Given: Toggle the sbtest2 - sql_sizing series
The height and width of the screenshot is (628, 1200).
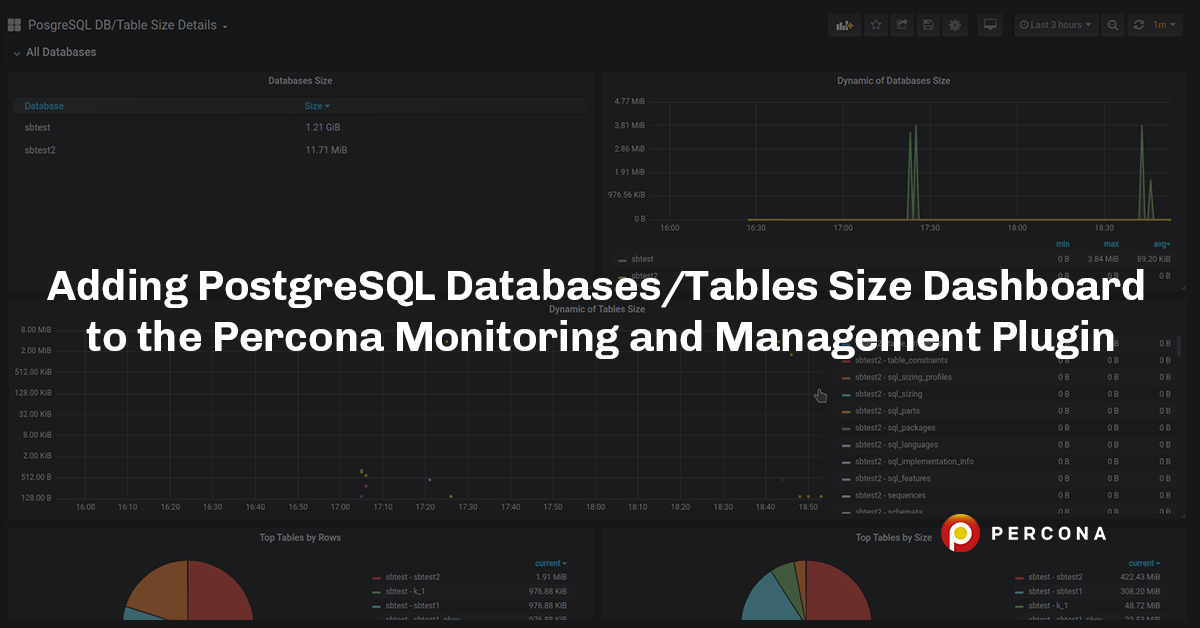Looking at the screenshot, I should point(888,394).
